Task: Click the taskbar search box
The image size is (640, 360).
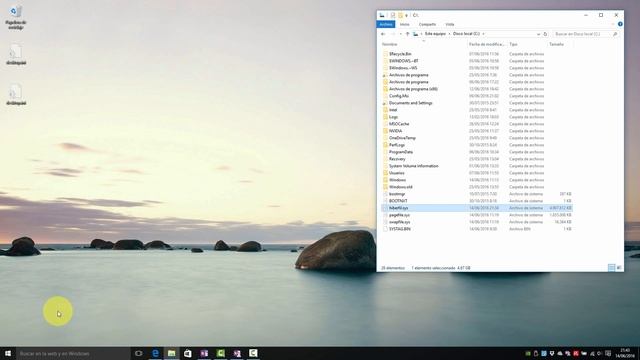Action: click(x=73, y=353)
